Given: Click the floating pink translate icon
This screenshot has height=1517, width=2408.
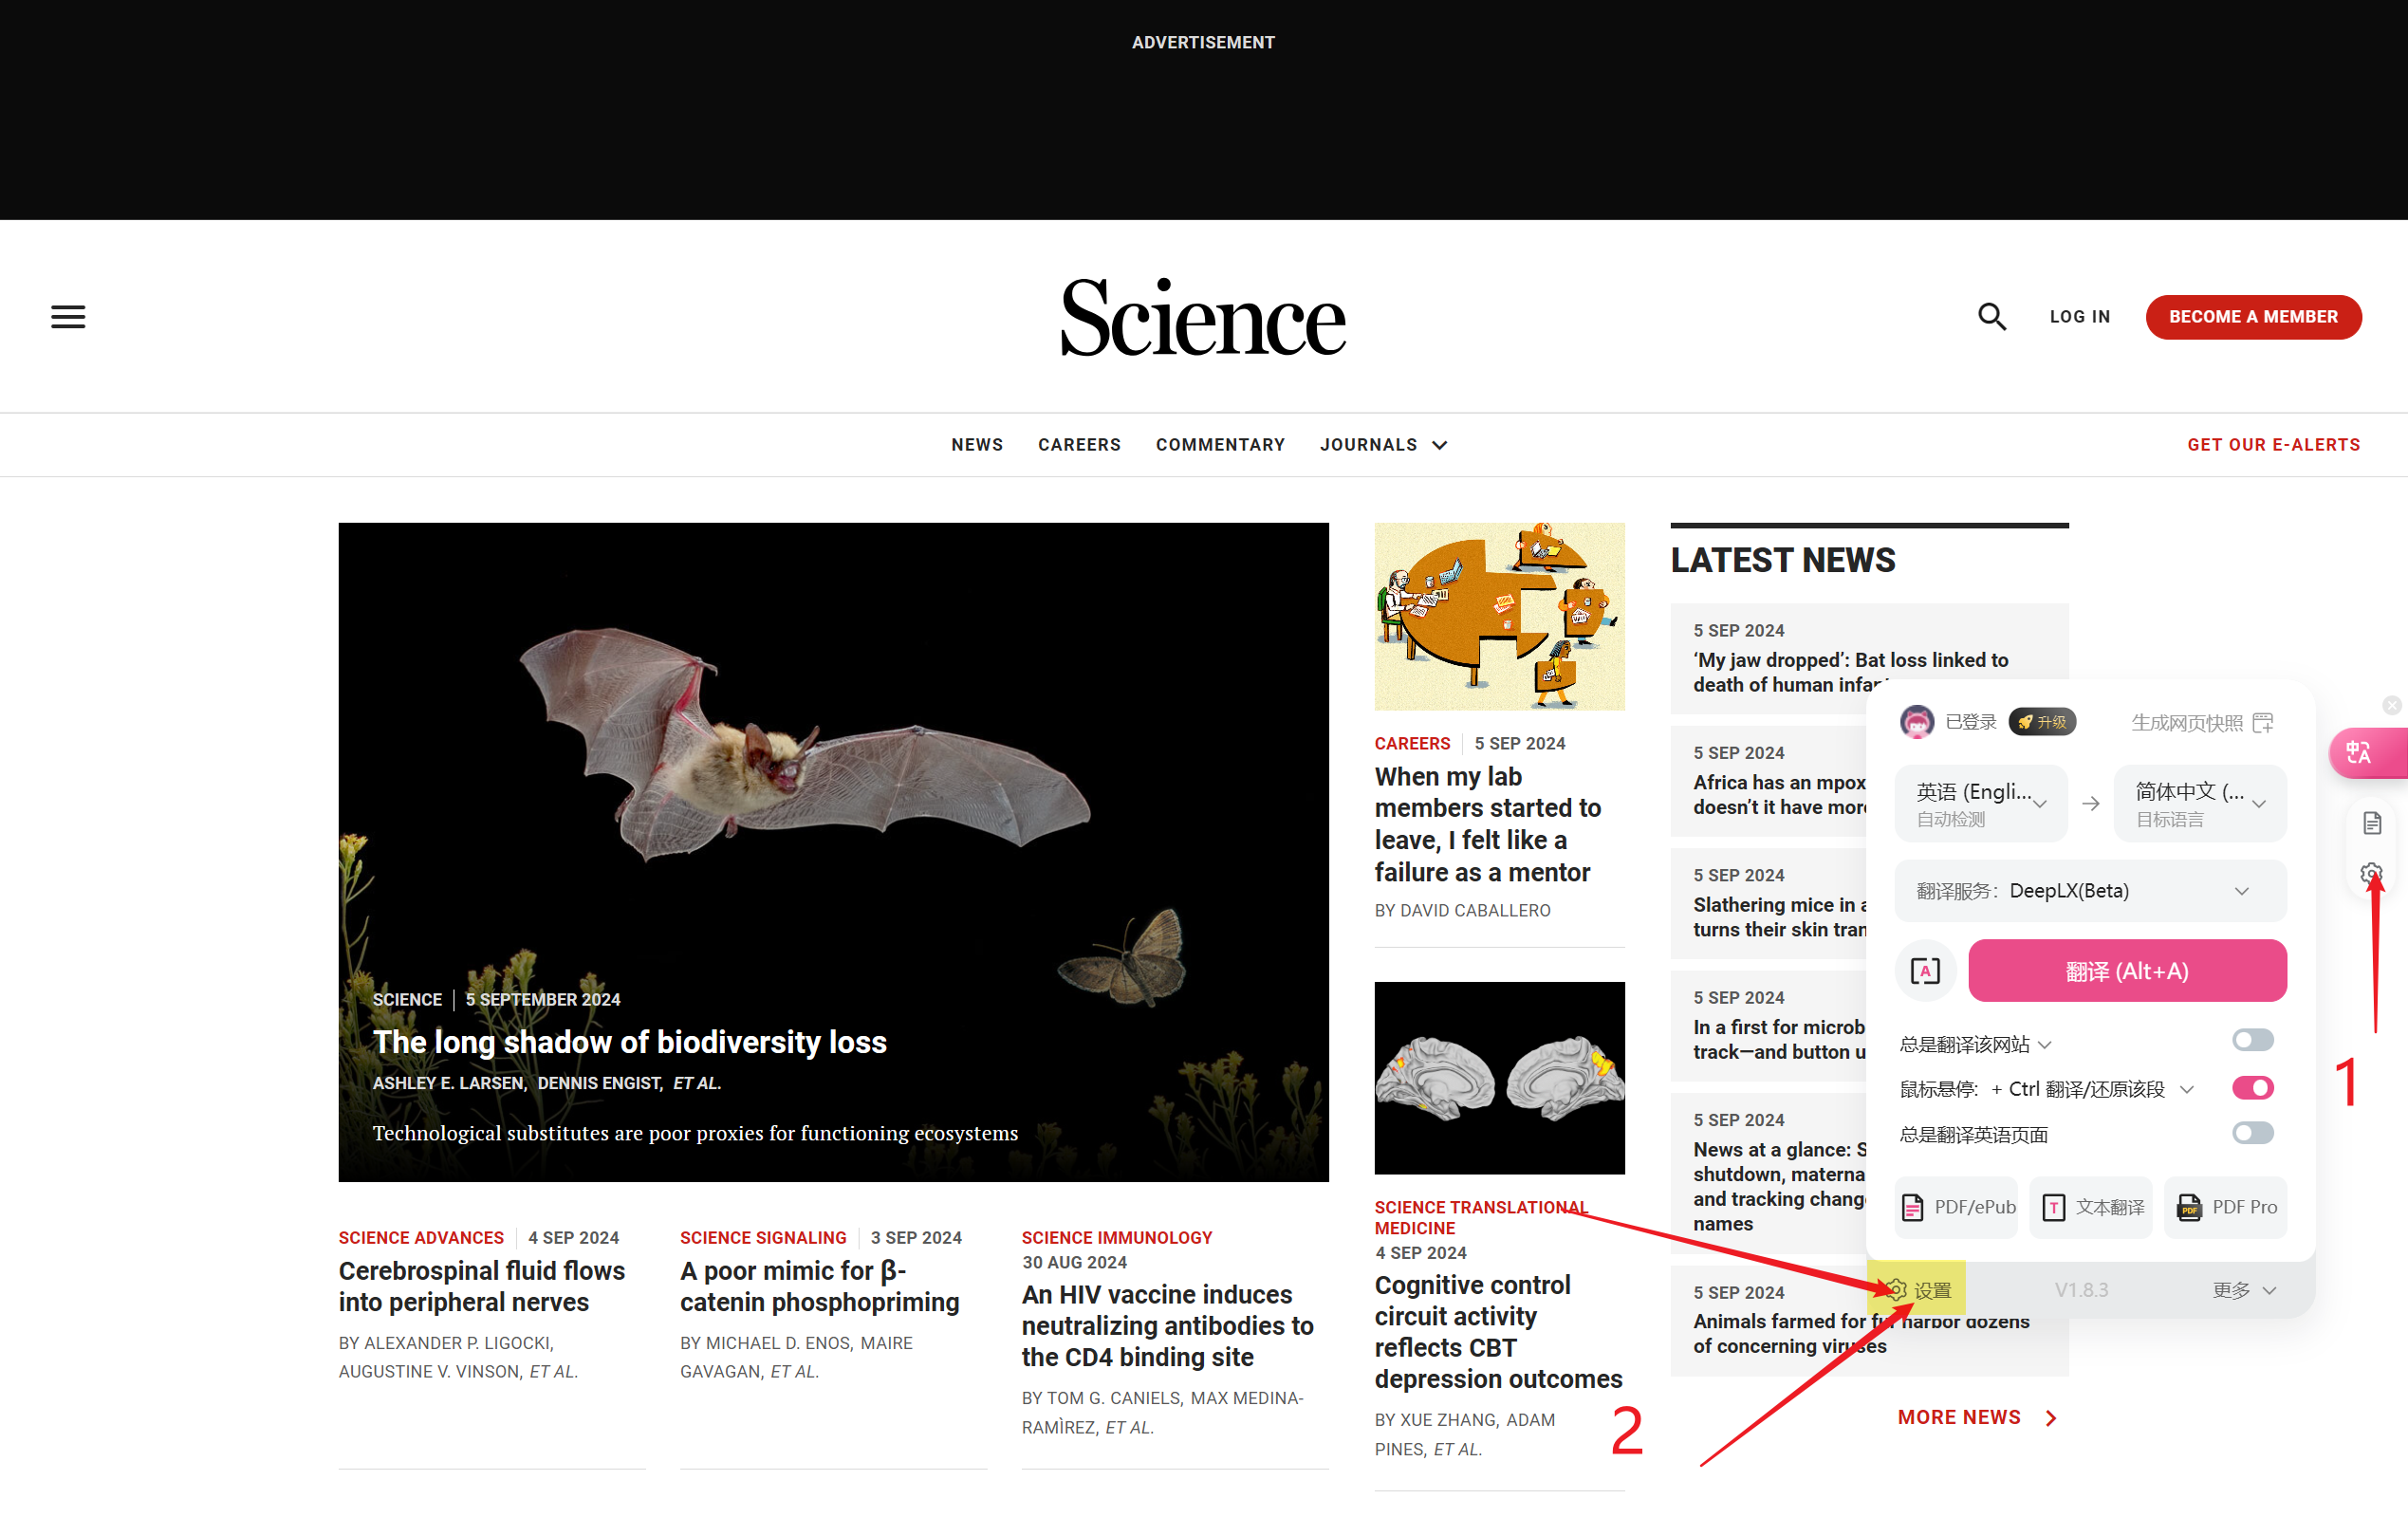Looking at the screenshot, I should [x=2360, y=753].
